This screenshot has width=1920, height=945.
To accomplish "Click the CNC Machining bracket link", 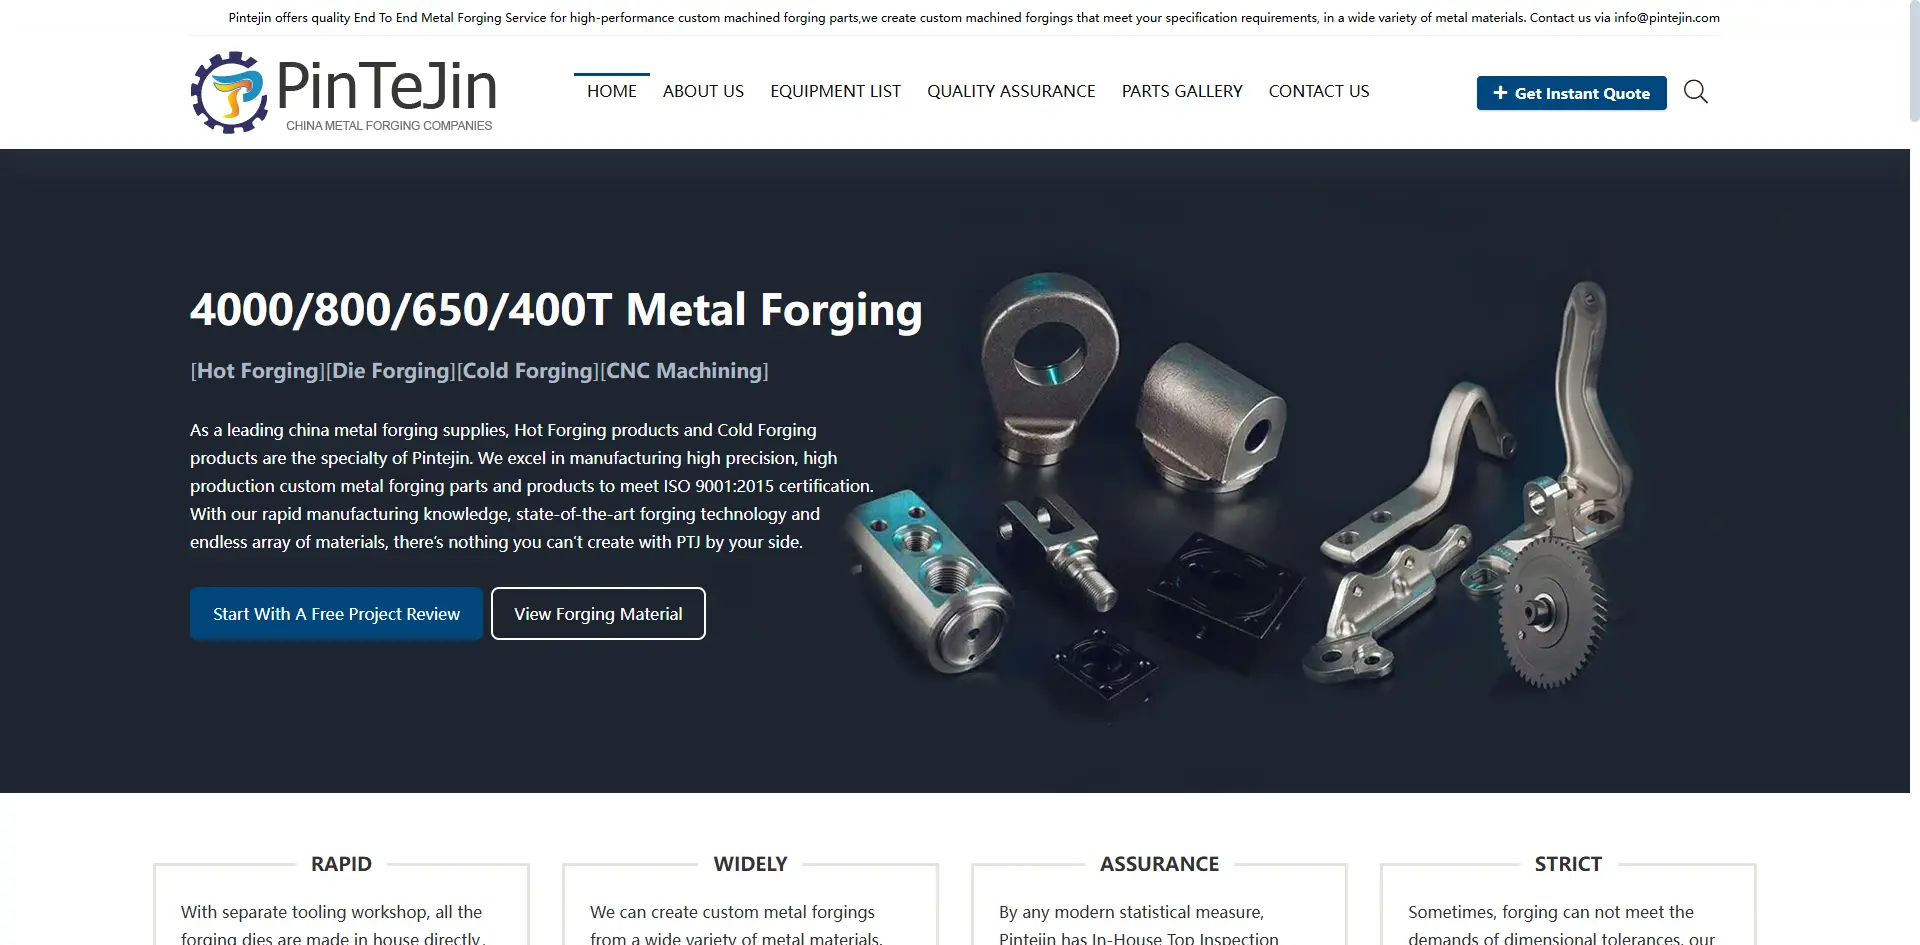I will click(685, 371).
